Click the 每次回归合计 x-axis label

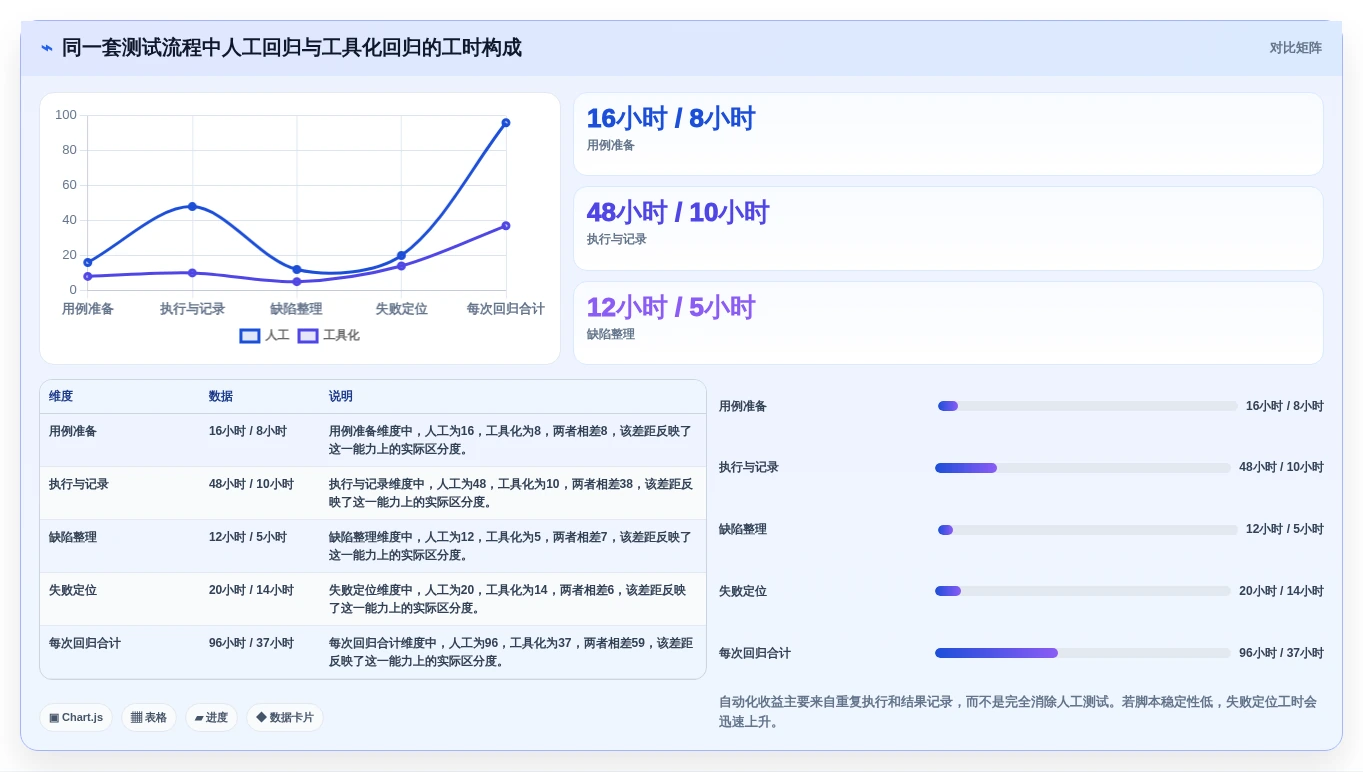[x=506, y=309]
